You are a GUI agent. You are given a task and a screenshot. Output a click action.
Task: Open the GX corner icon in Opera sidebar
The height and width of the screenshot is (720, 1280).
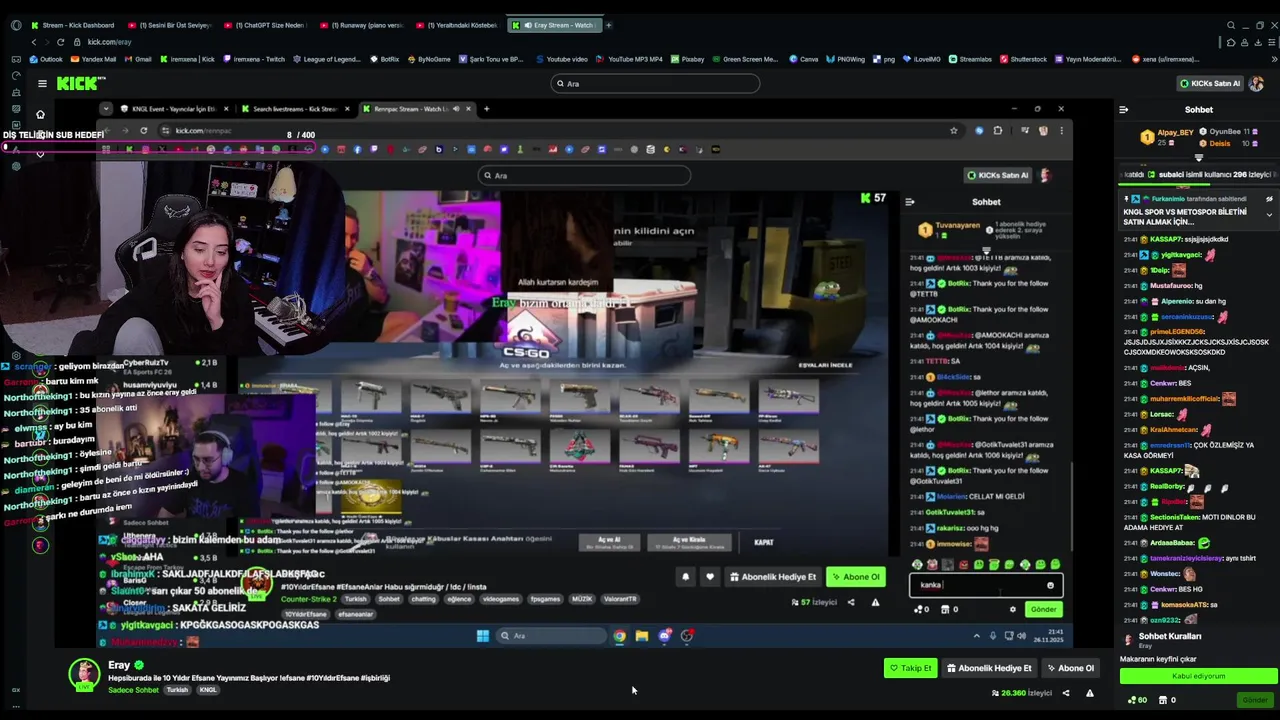tap(16, 689)
